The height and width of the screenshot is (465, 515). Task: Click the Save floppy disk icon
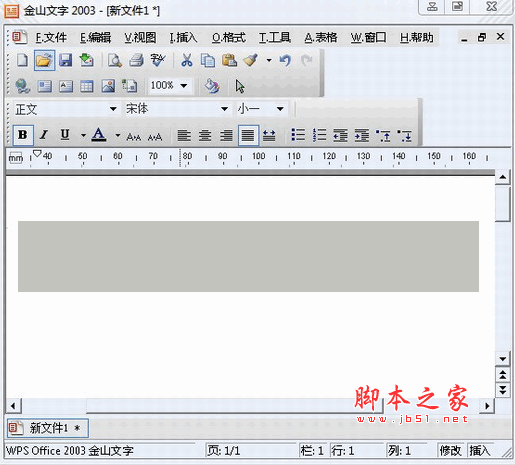point(66,60)
